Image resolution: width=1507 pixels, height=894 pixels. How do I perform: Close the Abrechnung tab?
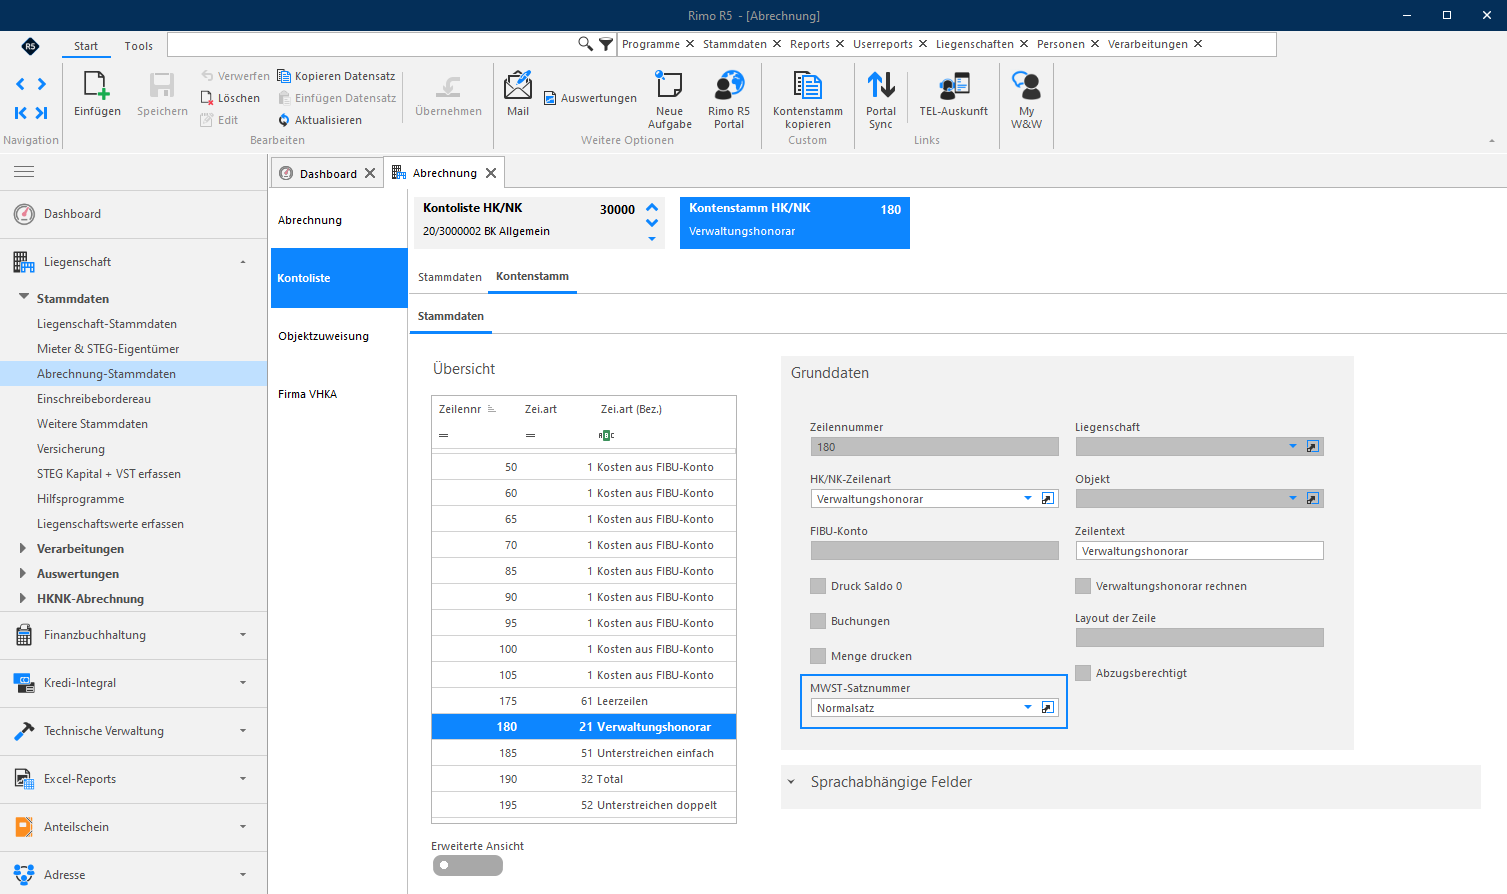[491, 173]
